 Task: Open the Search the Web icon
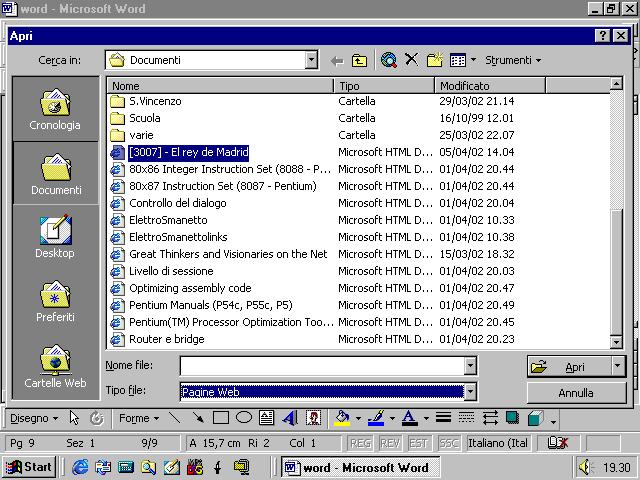coord(389,60)
